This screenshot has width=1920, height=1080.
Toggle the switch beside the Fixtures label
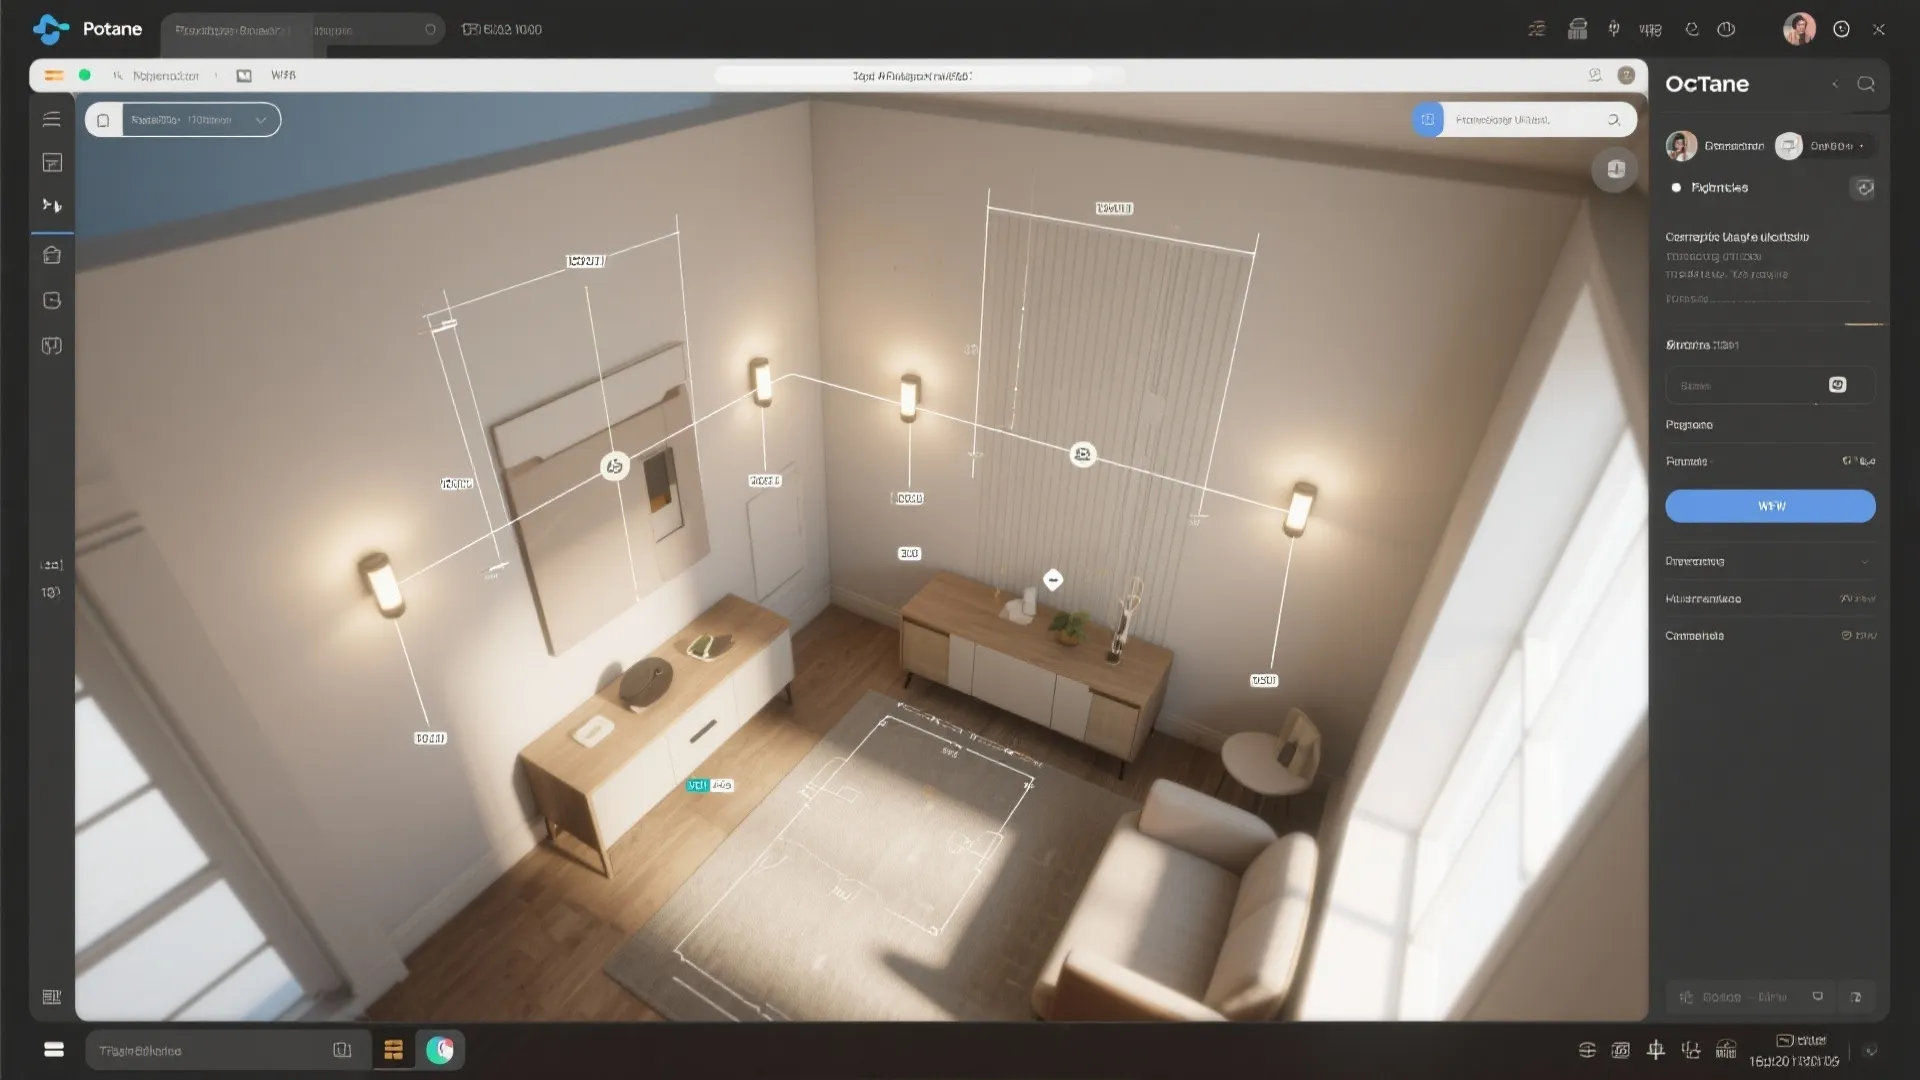coord(1863,188)
